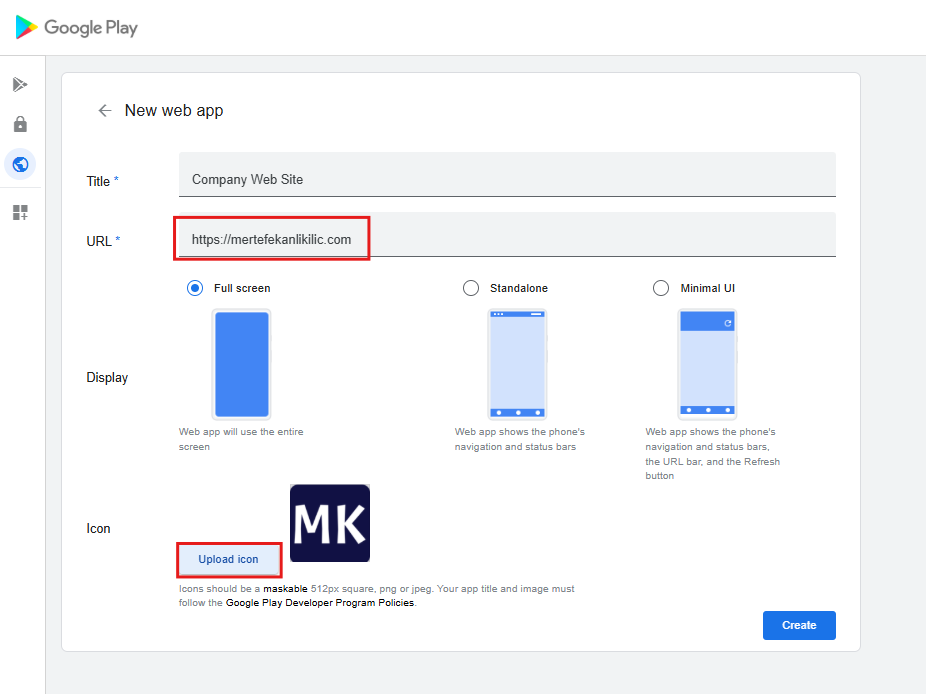Click the Standalone phone preview image

click(517, 364)
